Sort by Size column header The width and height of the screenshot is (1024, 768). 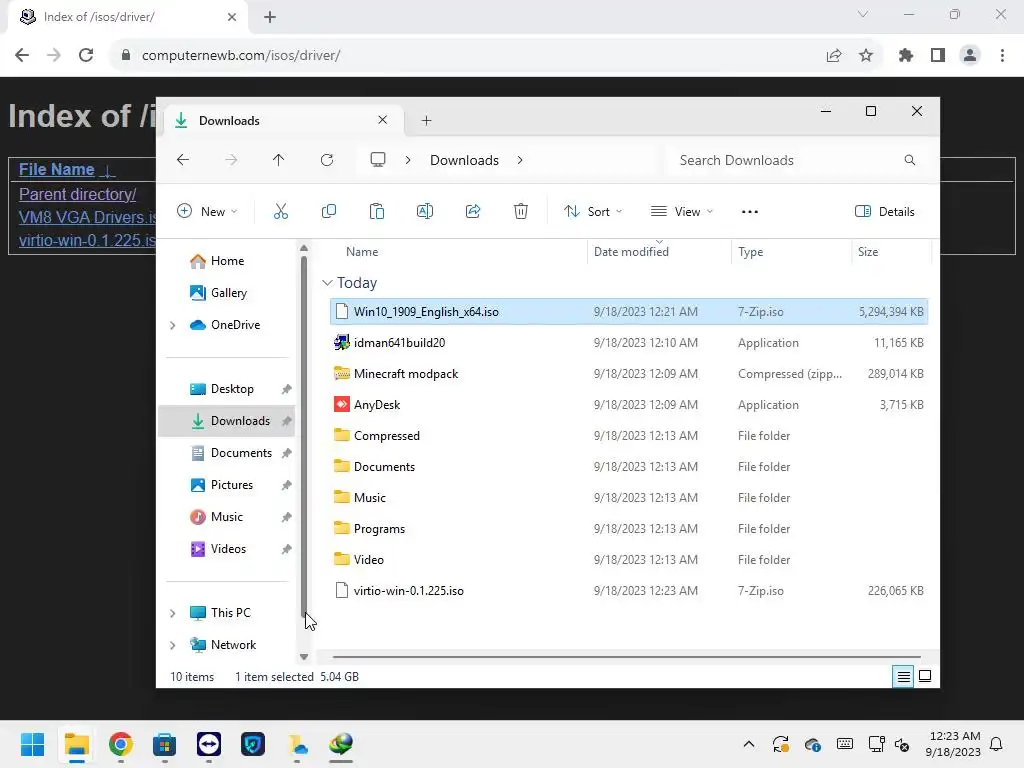[868, 252]
